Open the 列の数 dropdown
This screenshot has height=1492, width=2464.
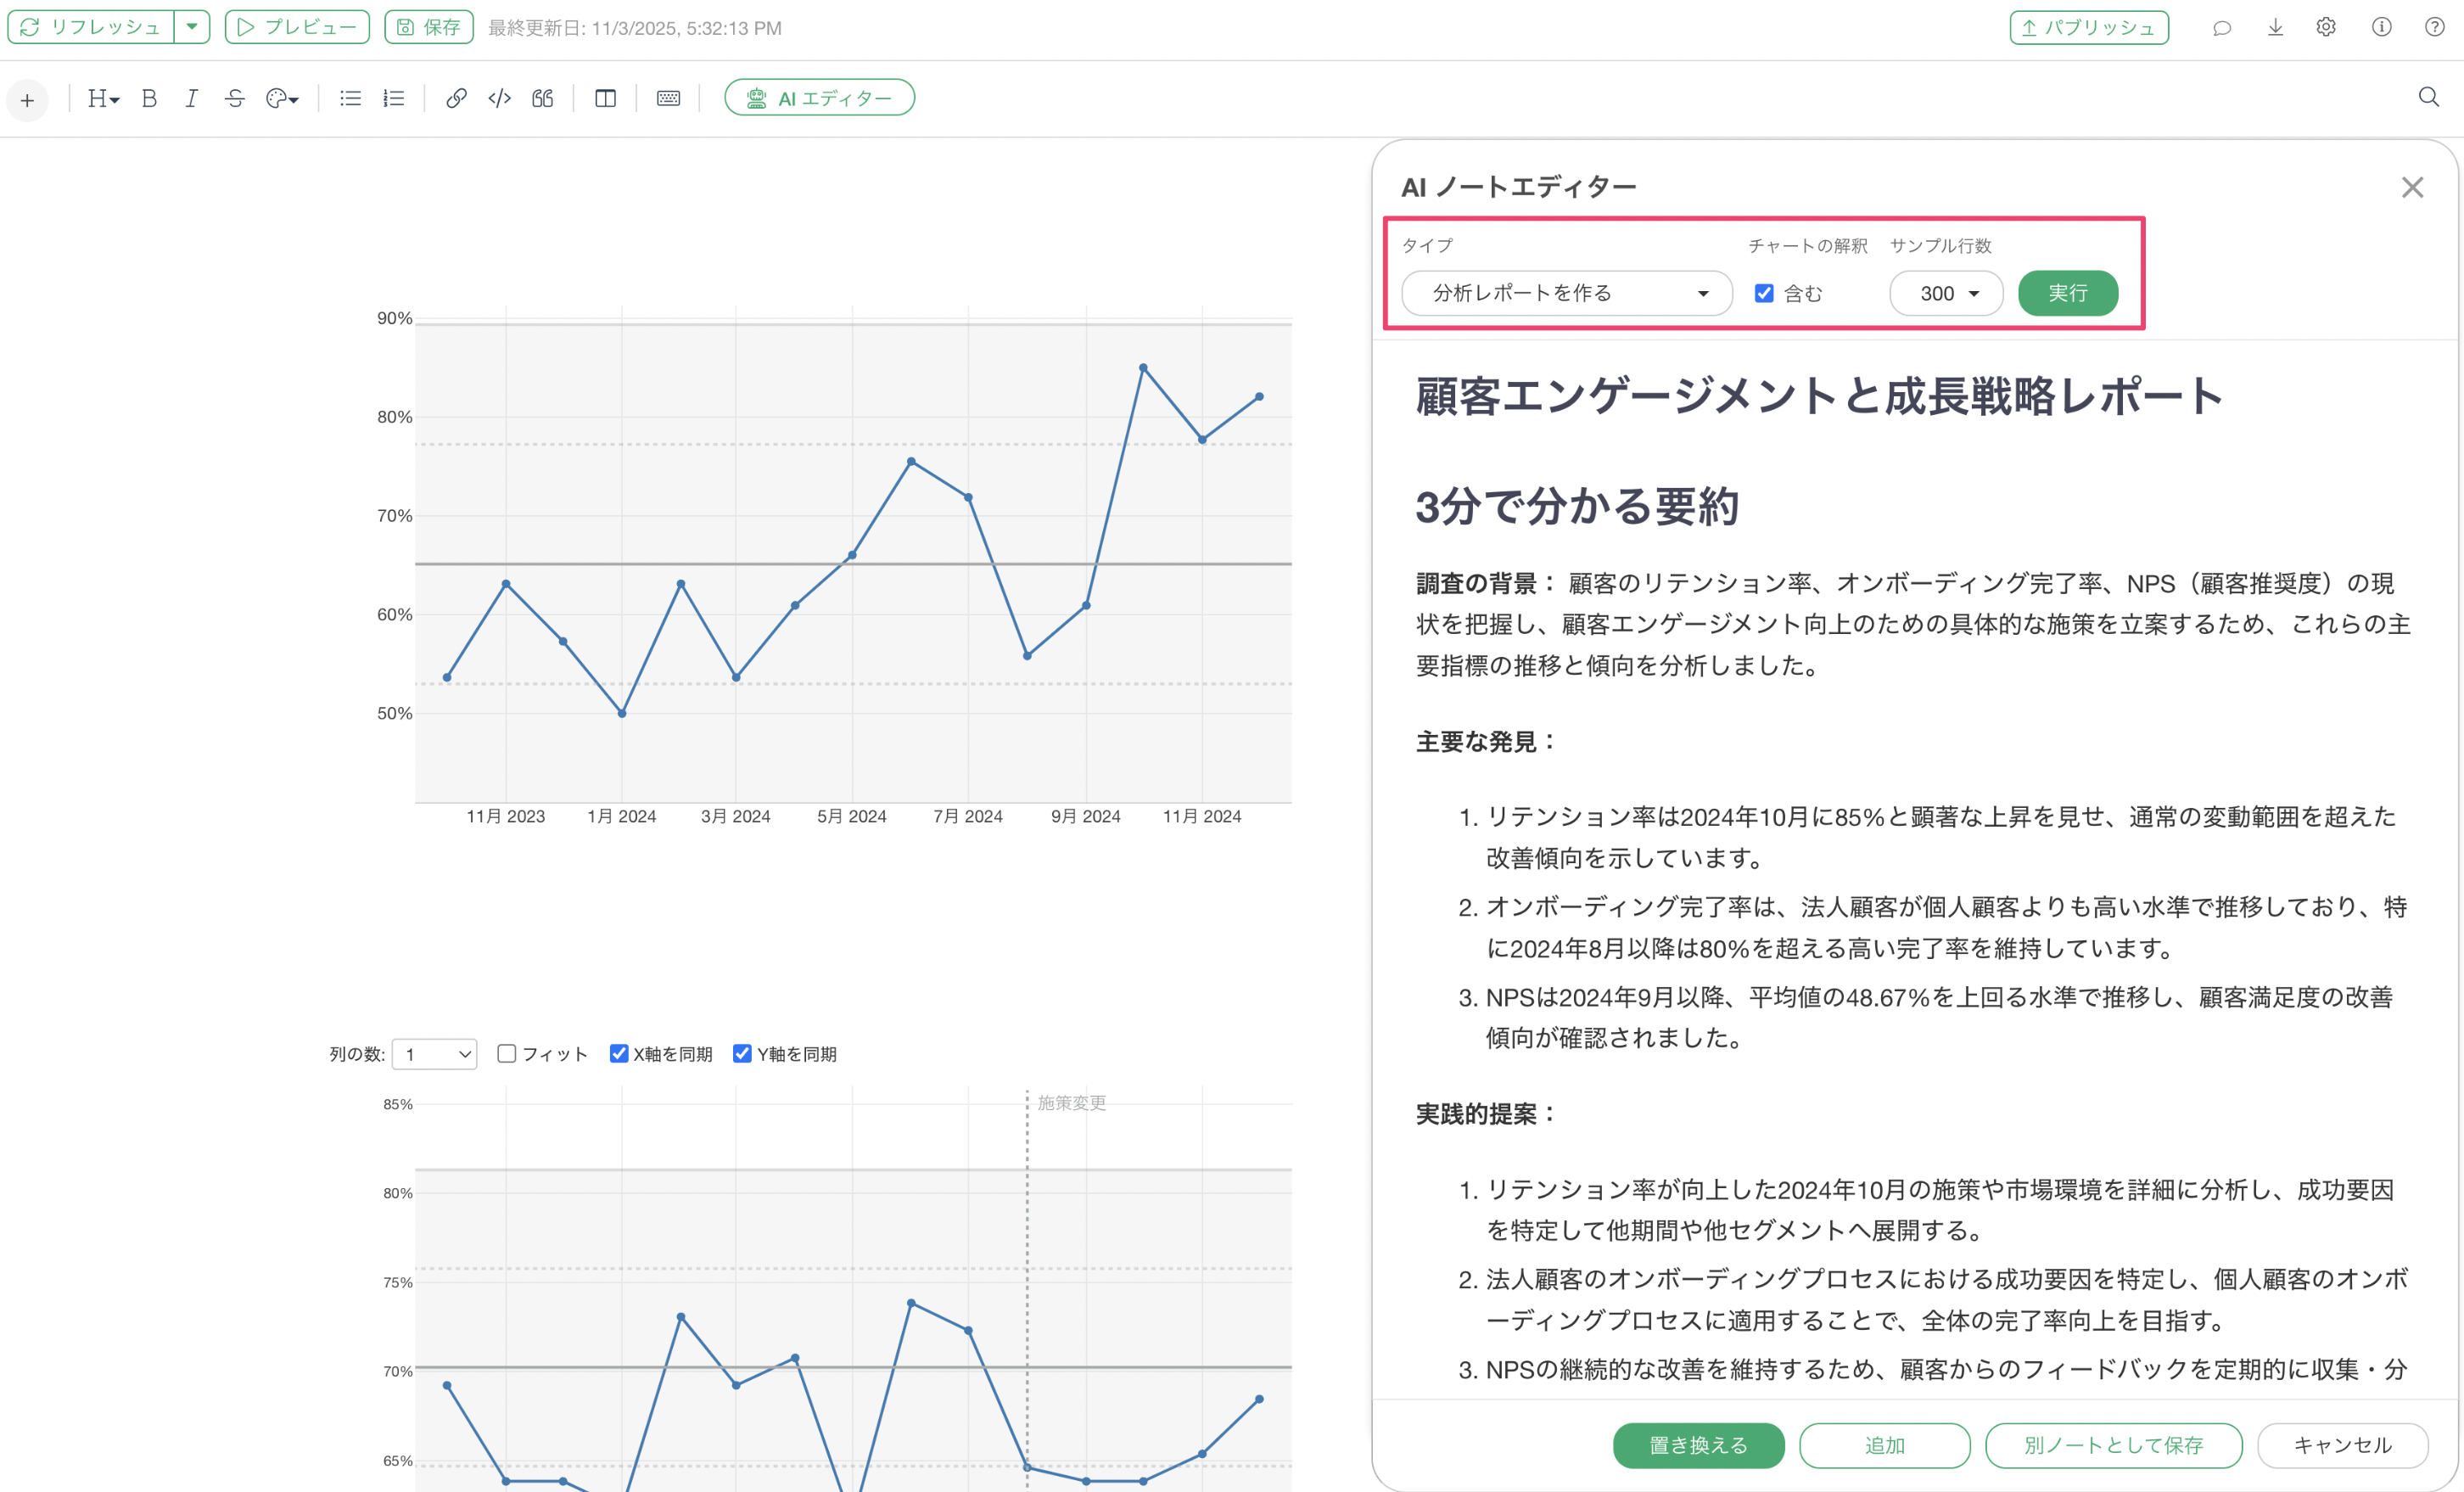(x=435, y=1054)
